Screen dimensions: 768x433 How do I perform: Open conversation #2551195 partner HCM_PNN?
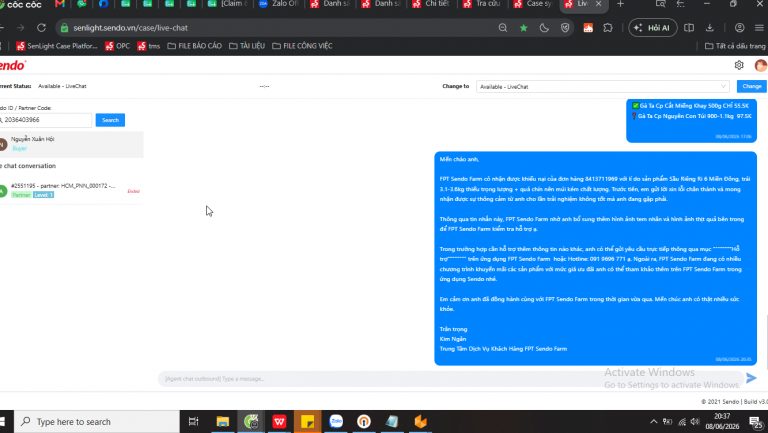(x=72, y=190)
